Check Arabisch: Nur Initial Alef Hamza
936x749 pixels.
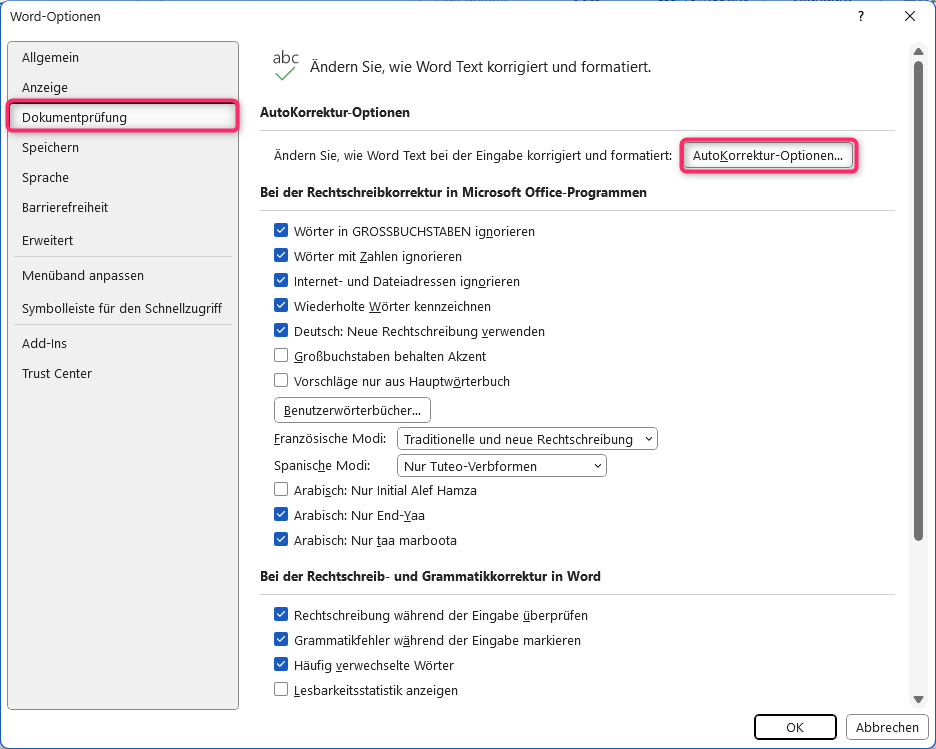(x=281, y=489)
